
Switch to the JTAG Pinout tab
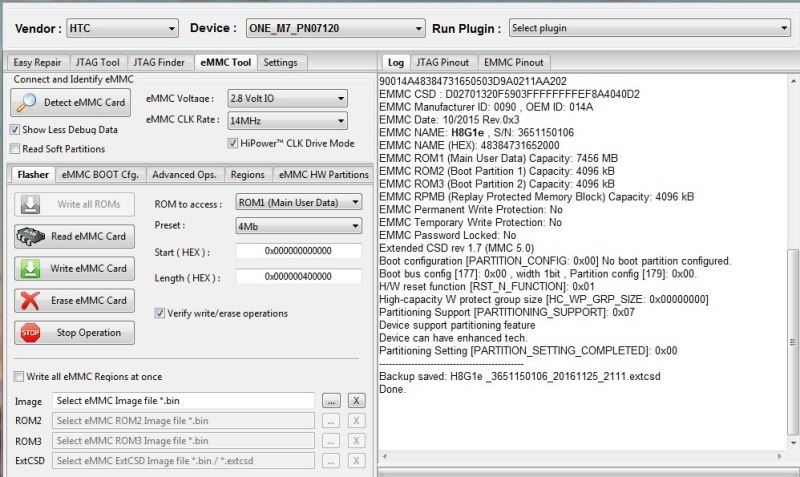pyautogui.click(x=443, y=62)
